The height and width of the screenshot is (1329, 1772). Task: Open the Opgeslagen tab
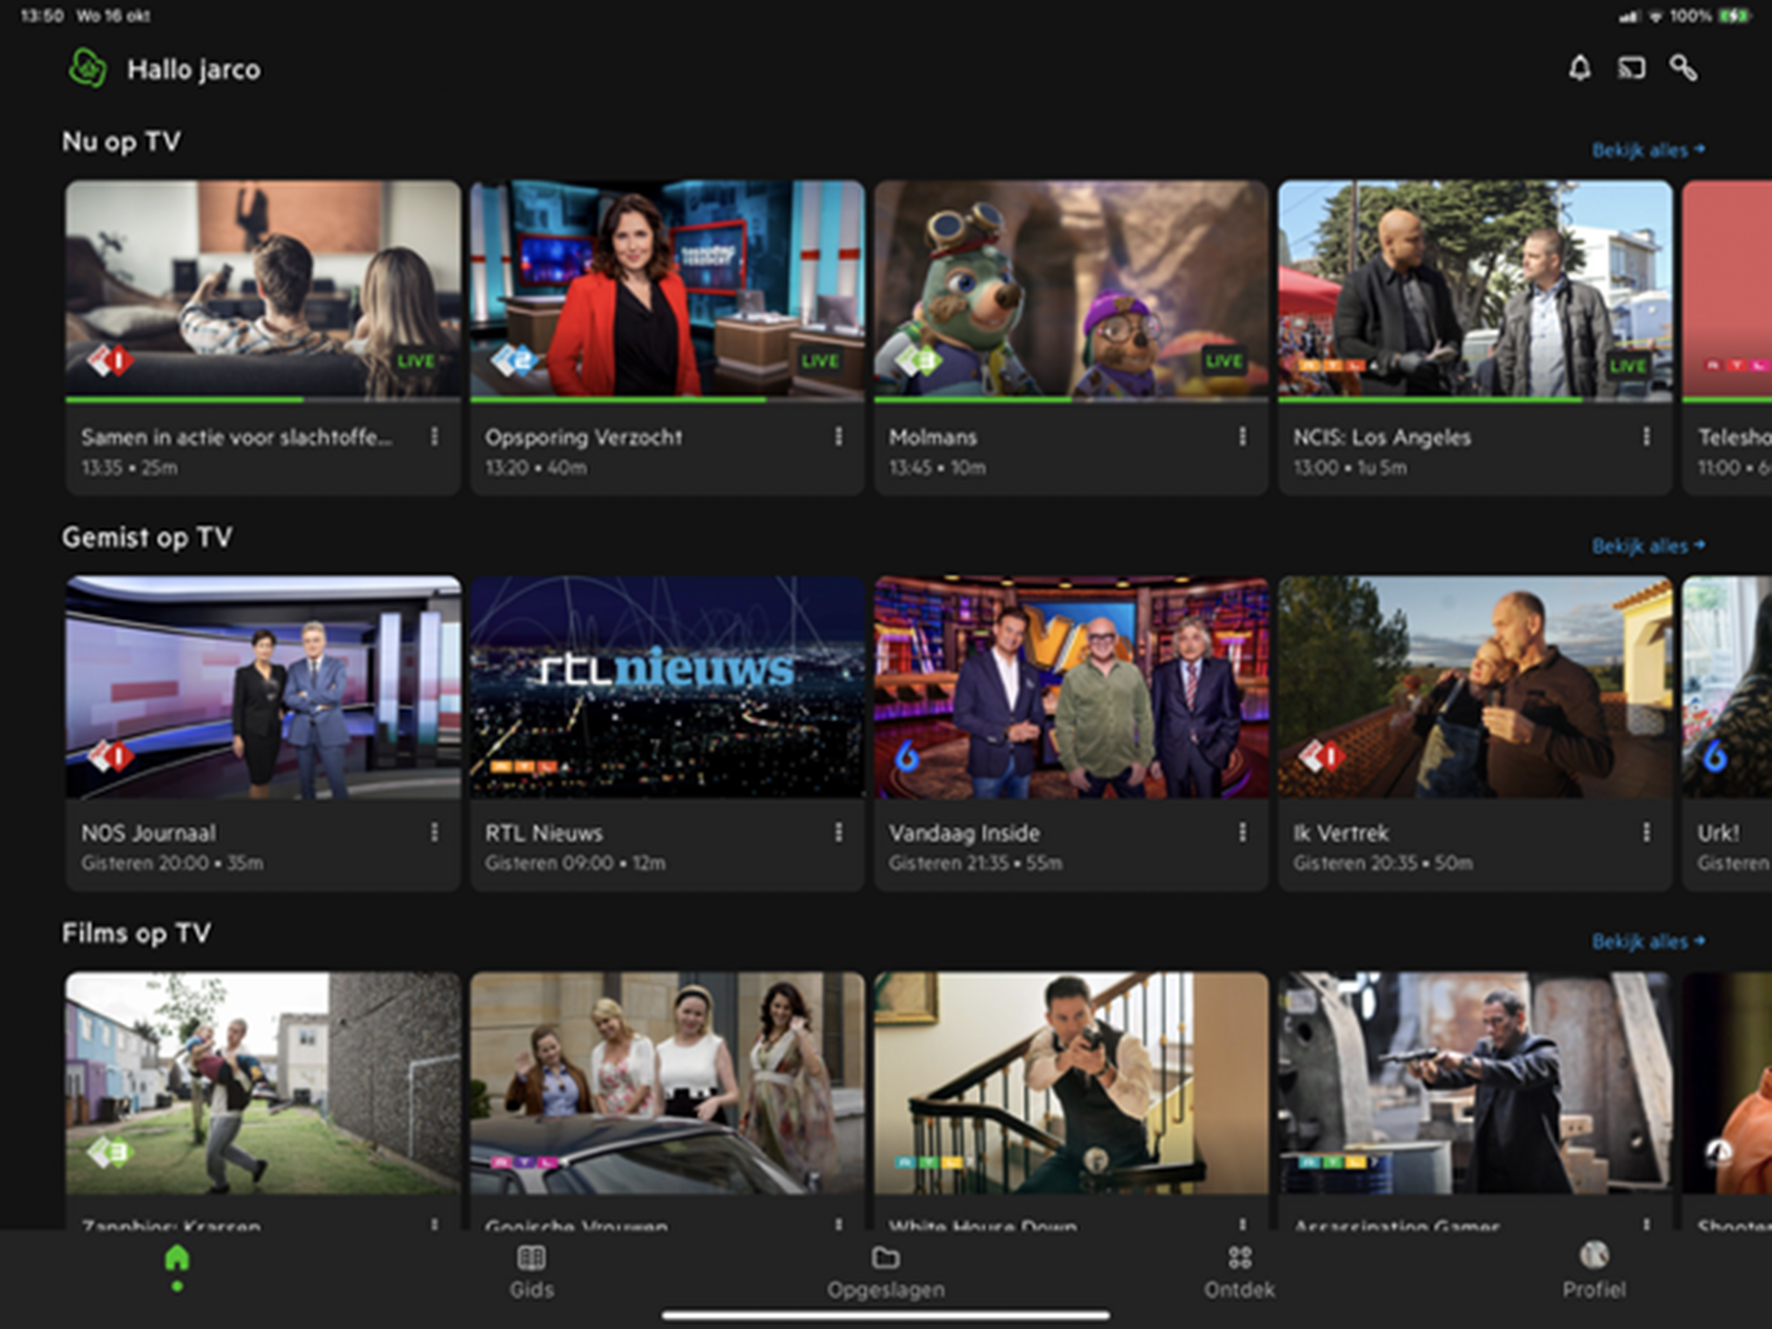[x=885, y=1271]
